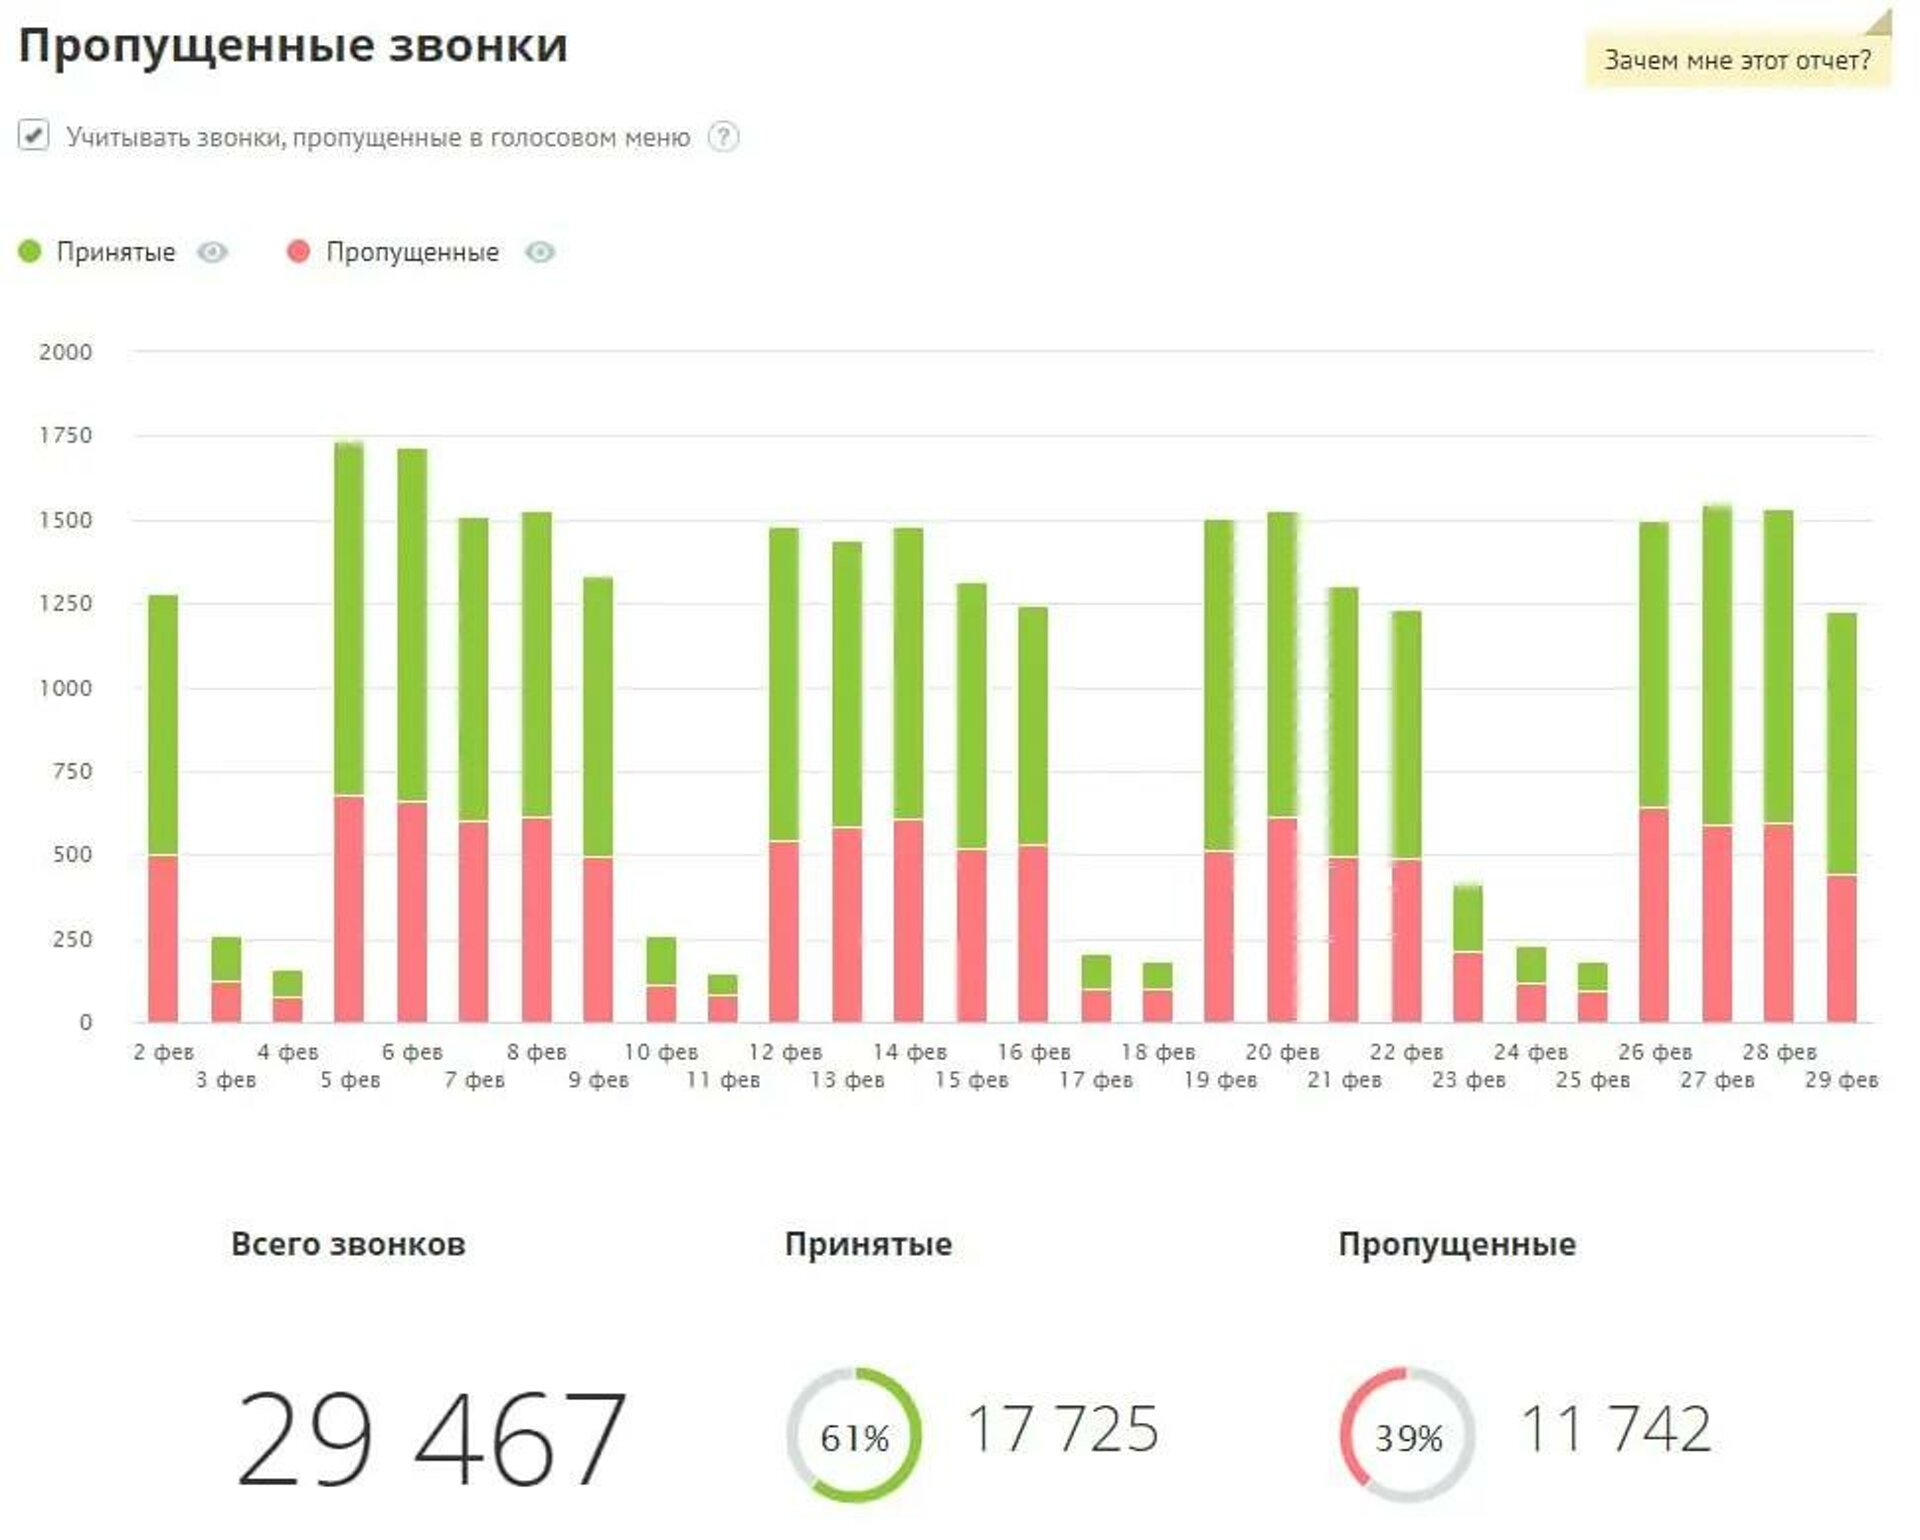Click the 6 фев green bar segment

(412, 625)
